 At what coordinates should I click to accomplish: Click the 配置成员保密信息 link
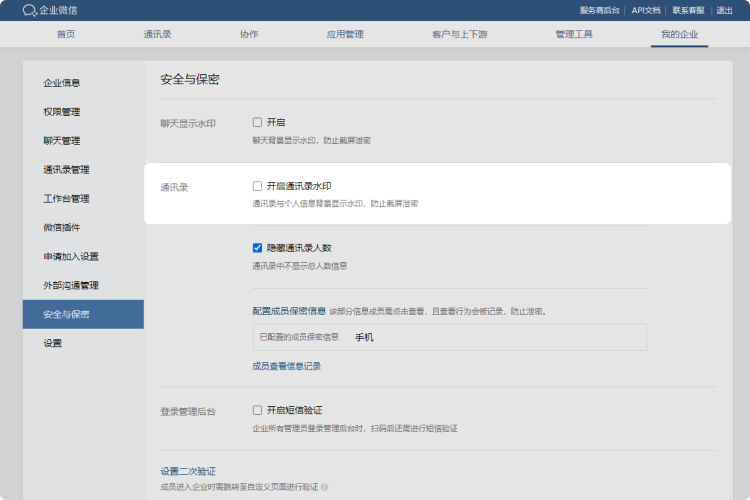click(x=288, y=311)
